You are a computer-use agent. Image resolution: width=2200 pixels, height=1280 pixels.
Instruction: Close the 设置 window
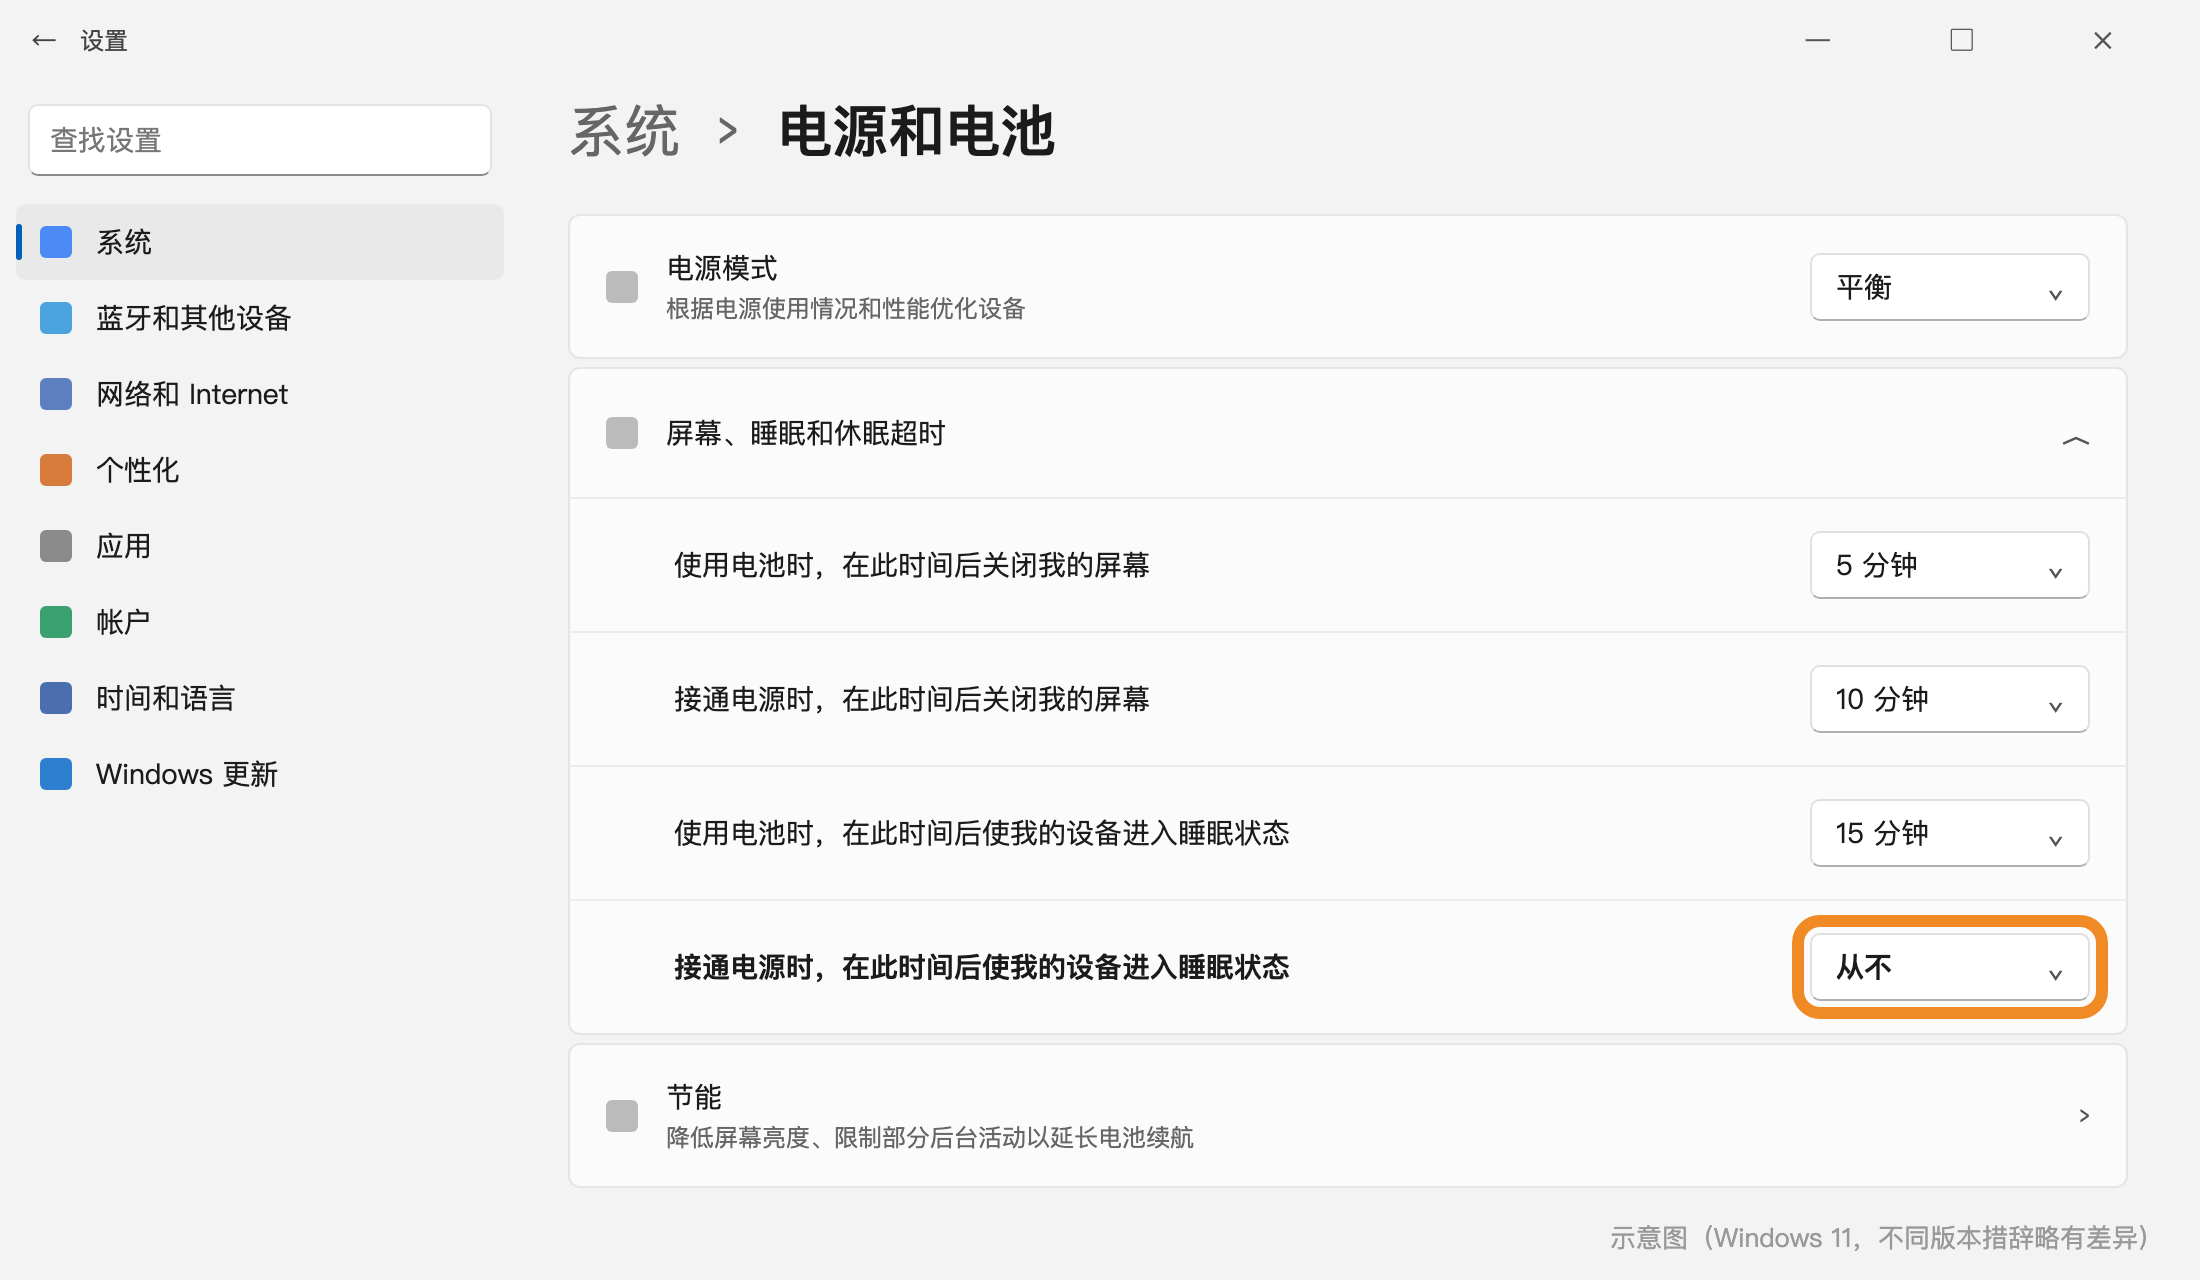click(2102, 40)
